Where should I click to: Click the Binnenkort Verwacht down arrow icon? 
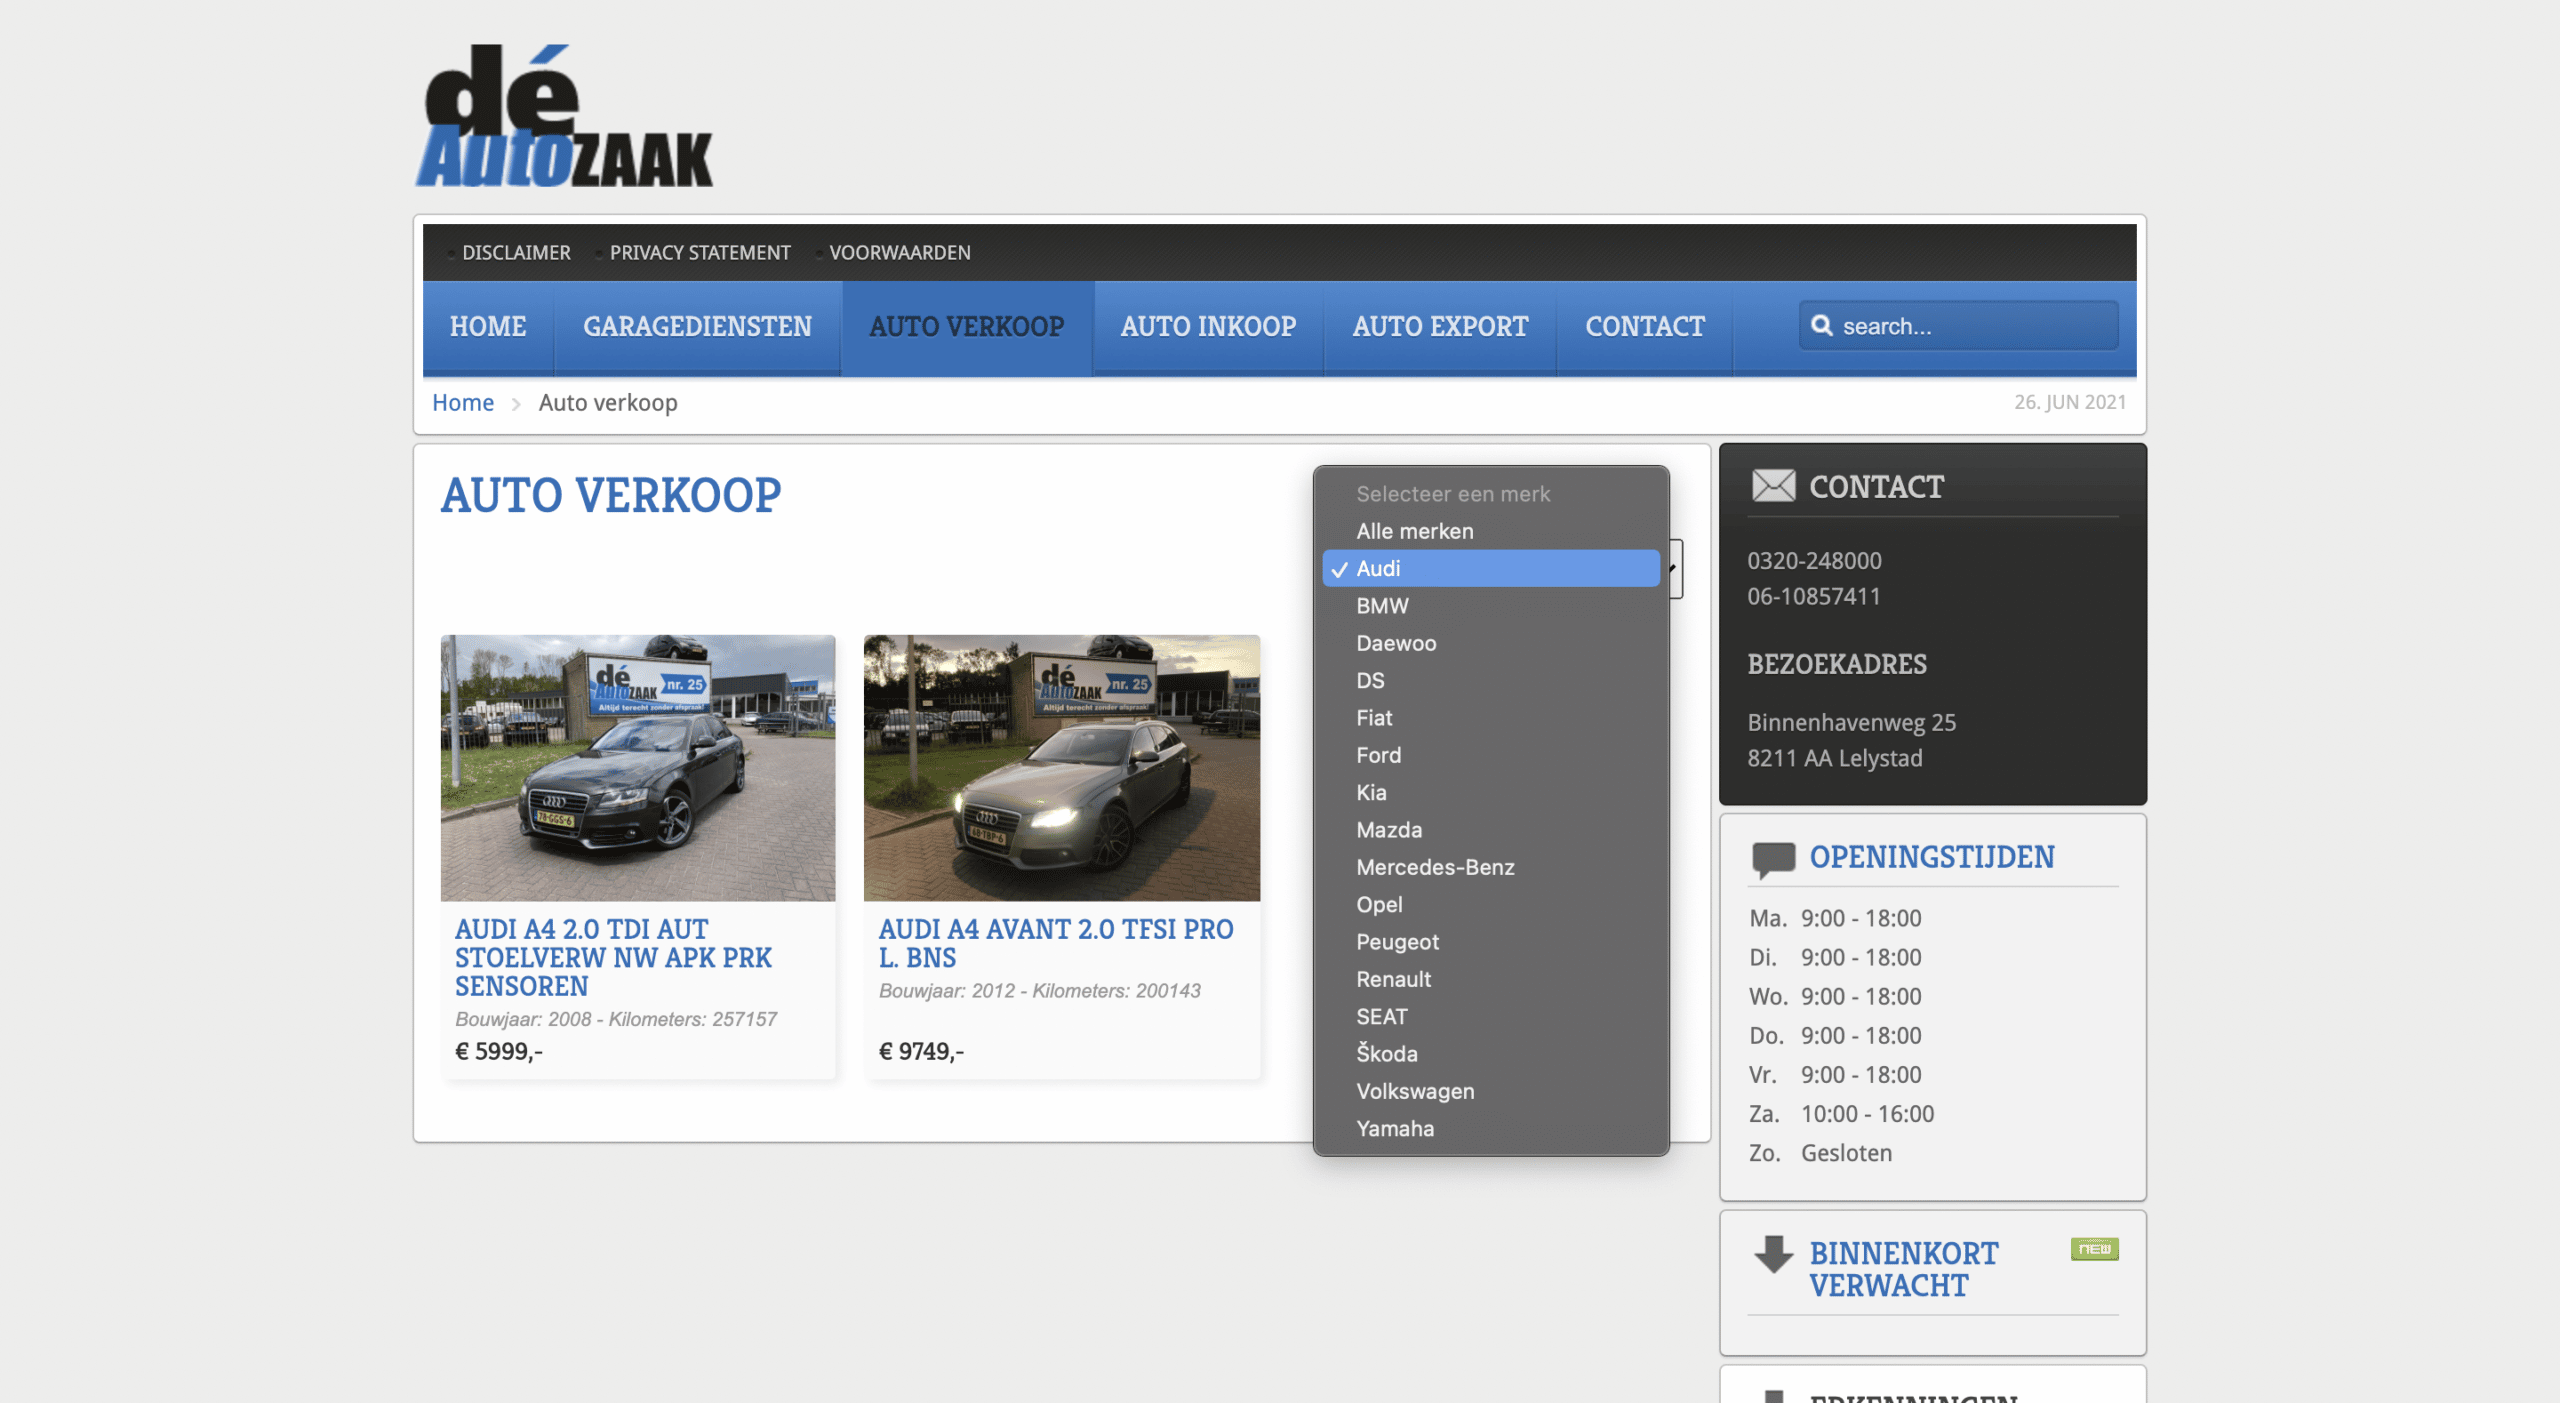(x=1773, y=1254)
